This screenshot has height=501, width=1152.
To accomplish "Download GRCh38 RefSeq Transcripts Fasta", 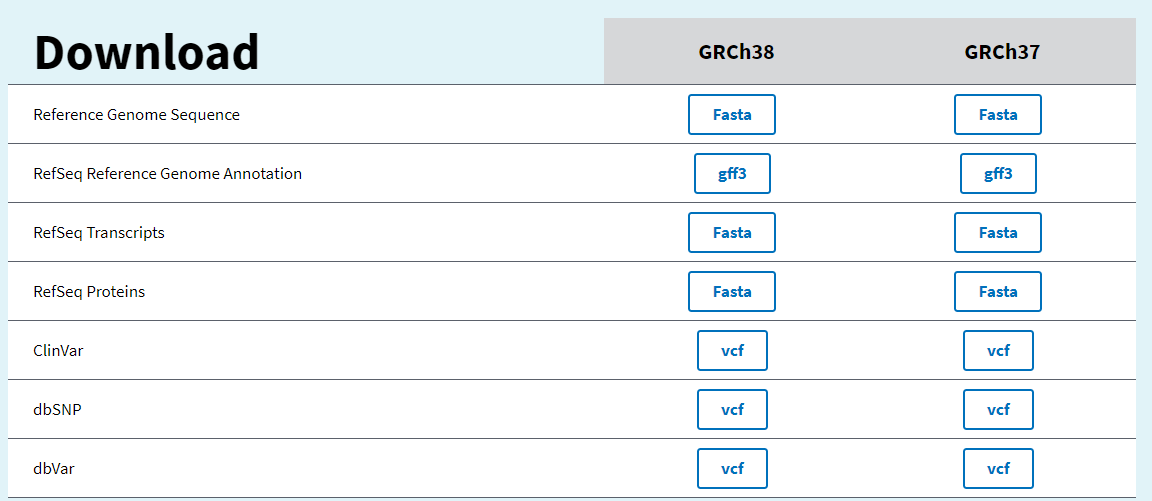I will [x=731, y=232].
